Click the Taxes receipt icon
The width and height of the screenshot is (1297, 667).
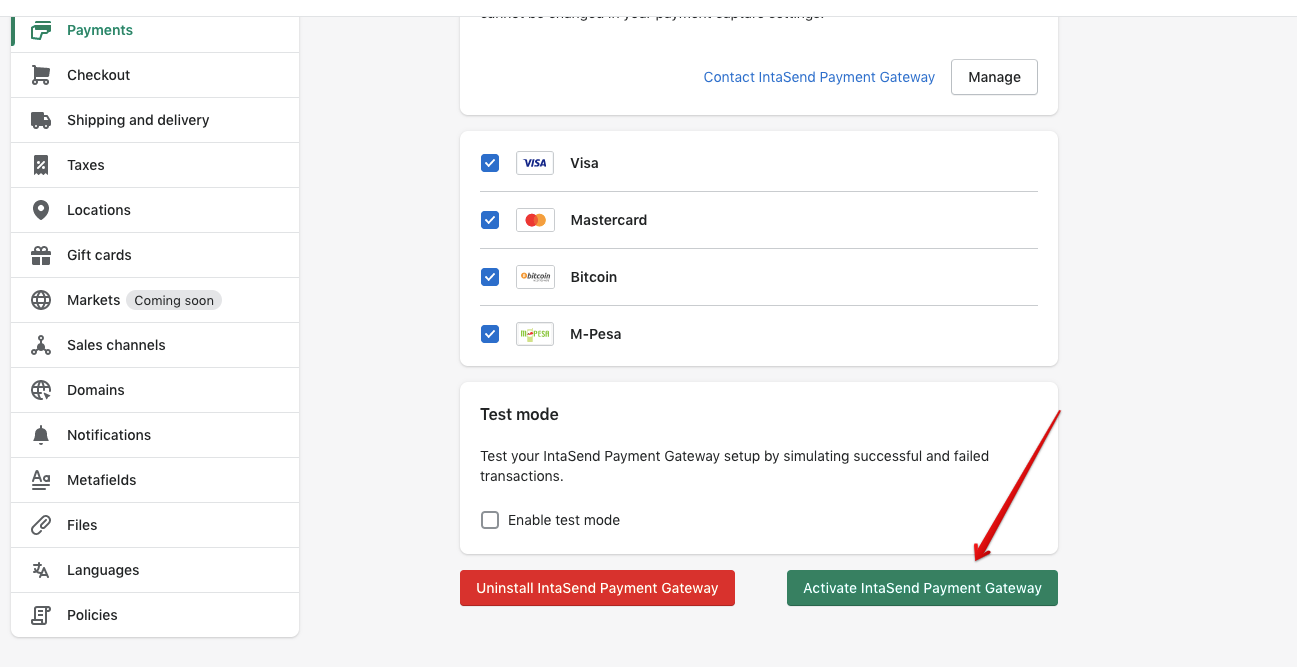[41, 165]
